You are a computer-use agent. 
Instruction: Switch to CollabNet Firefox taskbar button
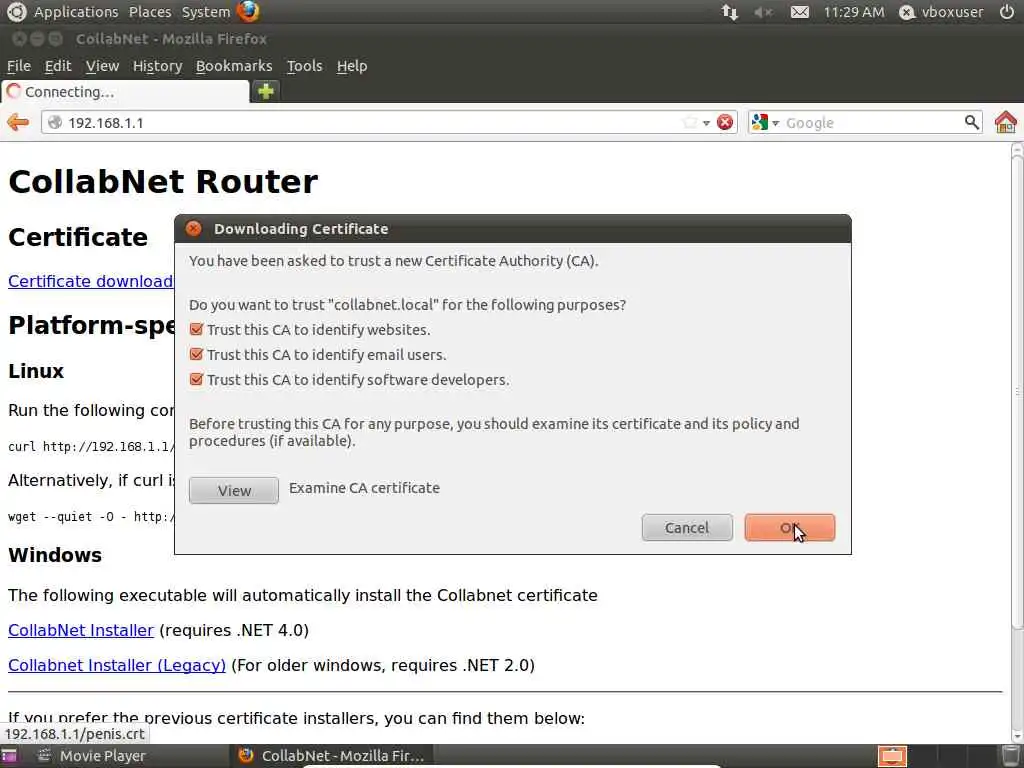coord(331,756)
